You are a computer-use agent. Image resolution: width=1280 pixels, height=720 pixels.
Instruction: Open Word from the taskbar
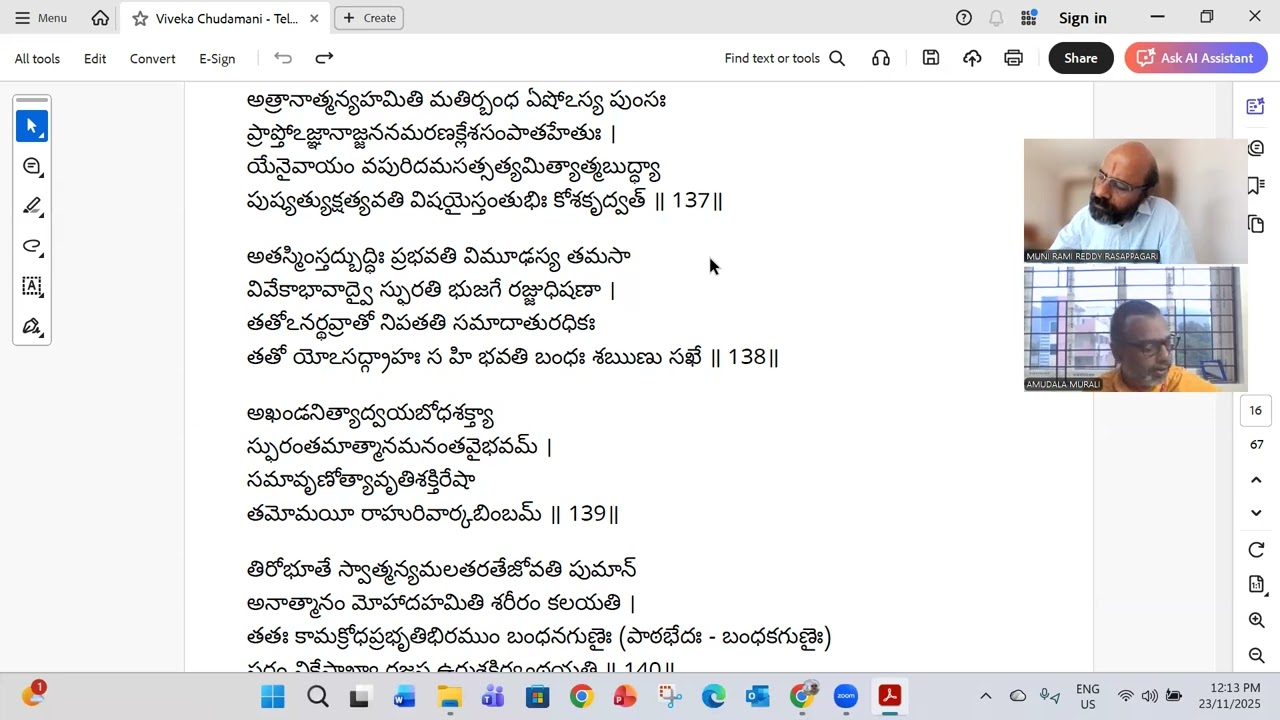[404, 696]
